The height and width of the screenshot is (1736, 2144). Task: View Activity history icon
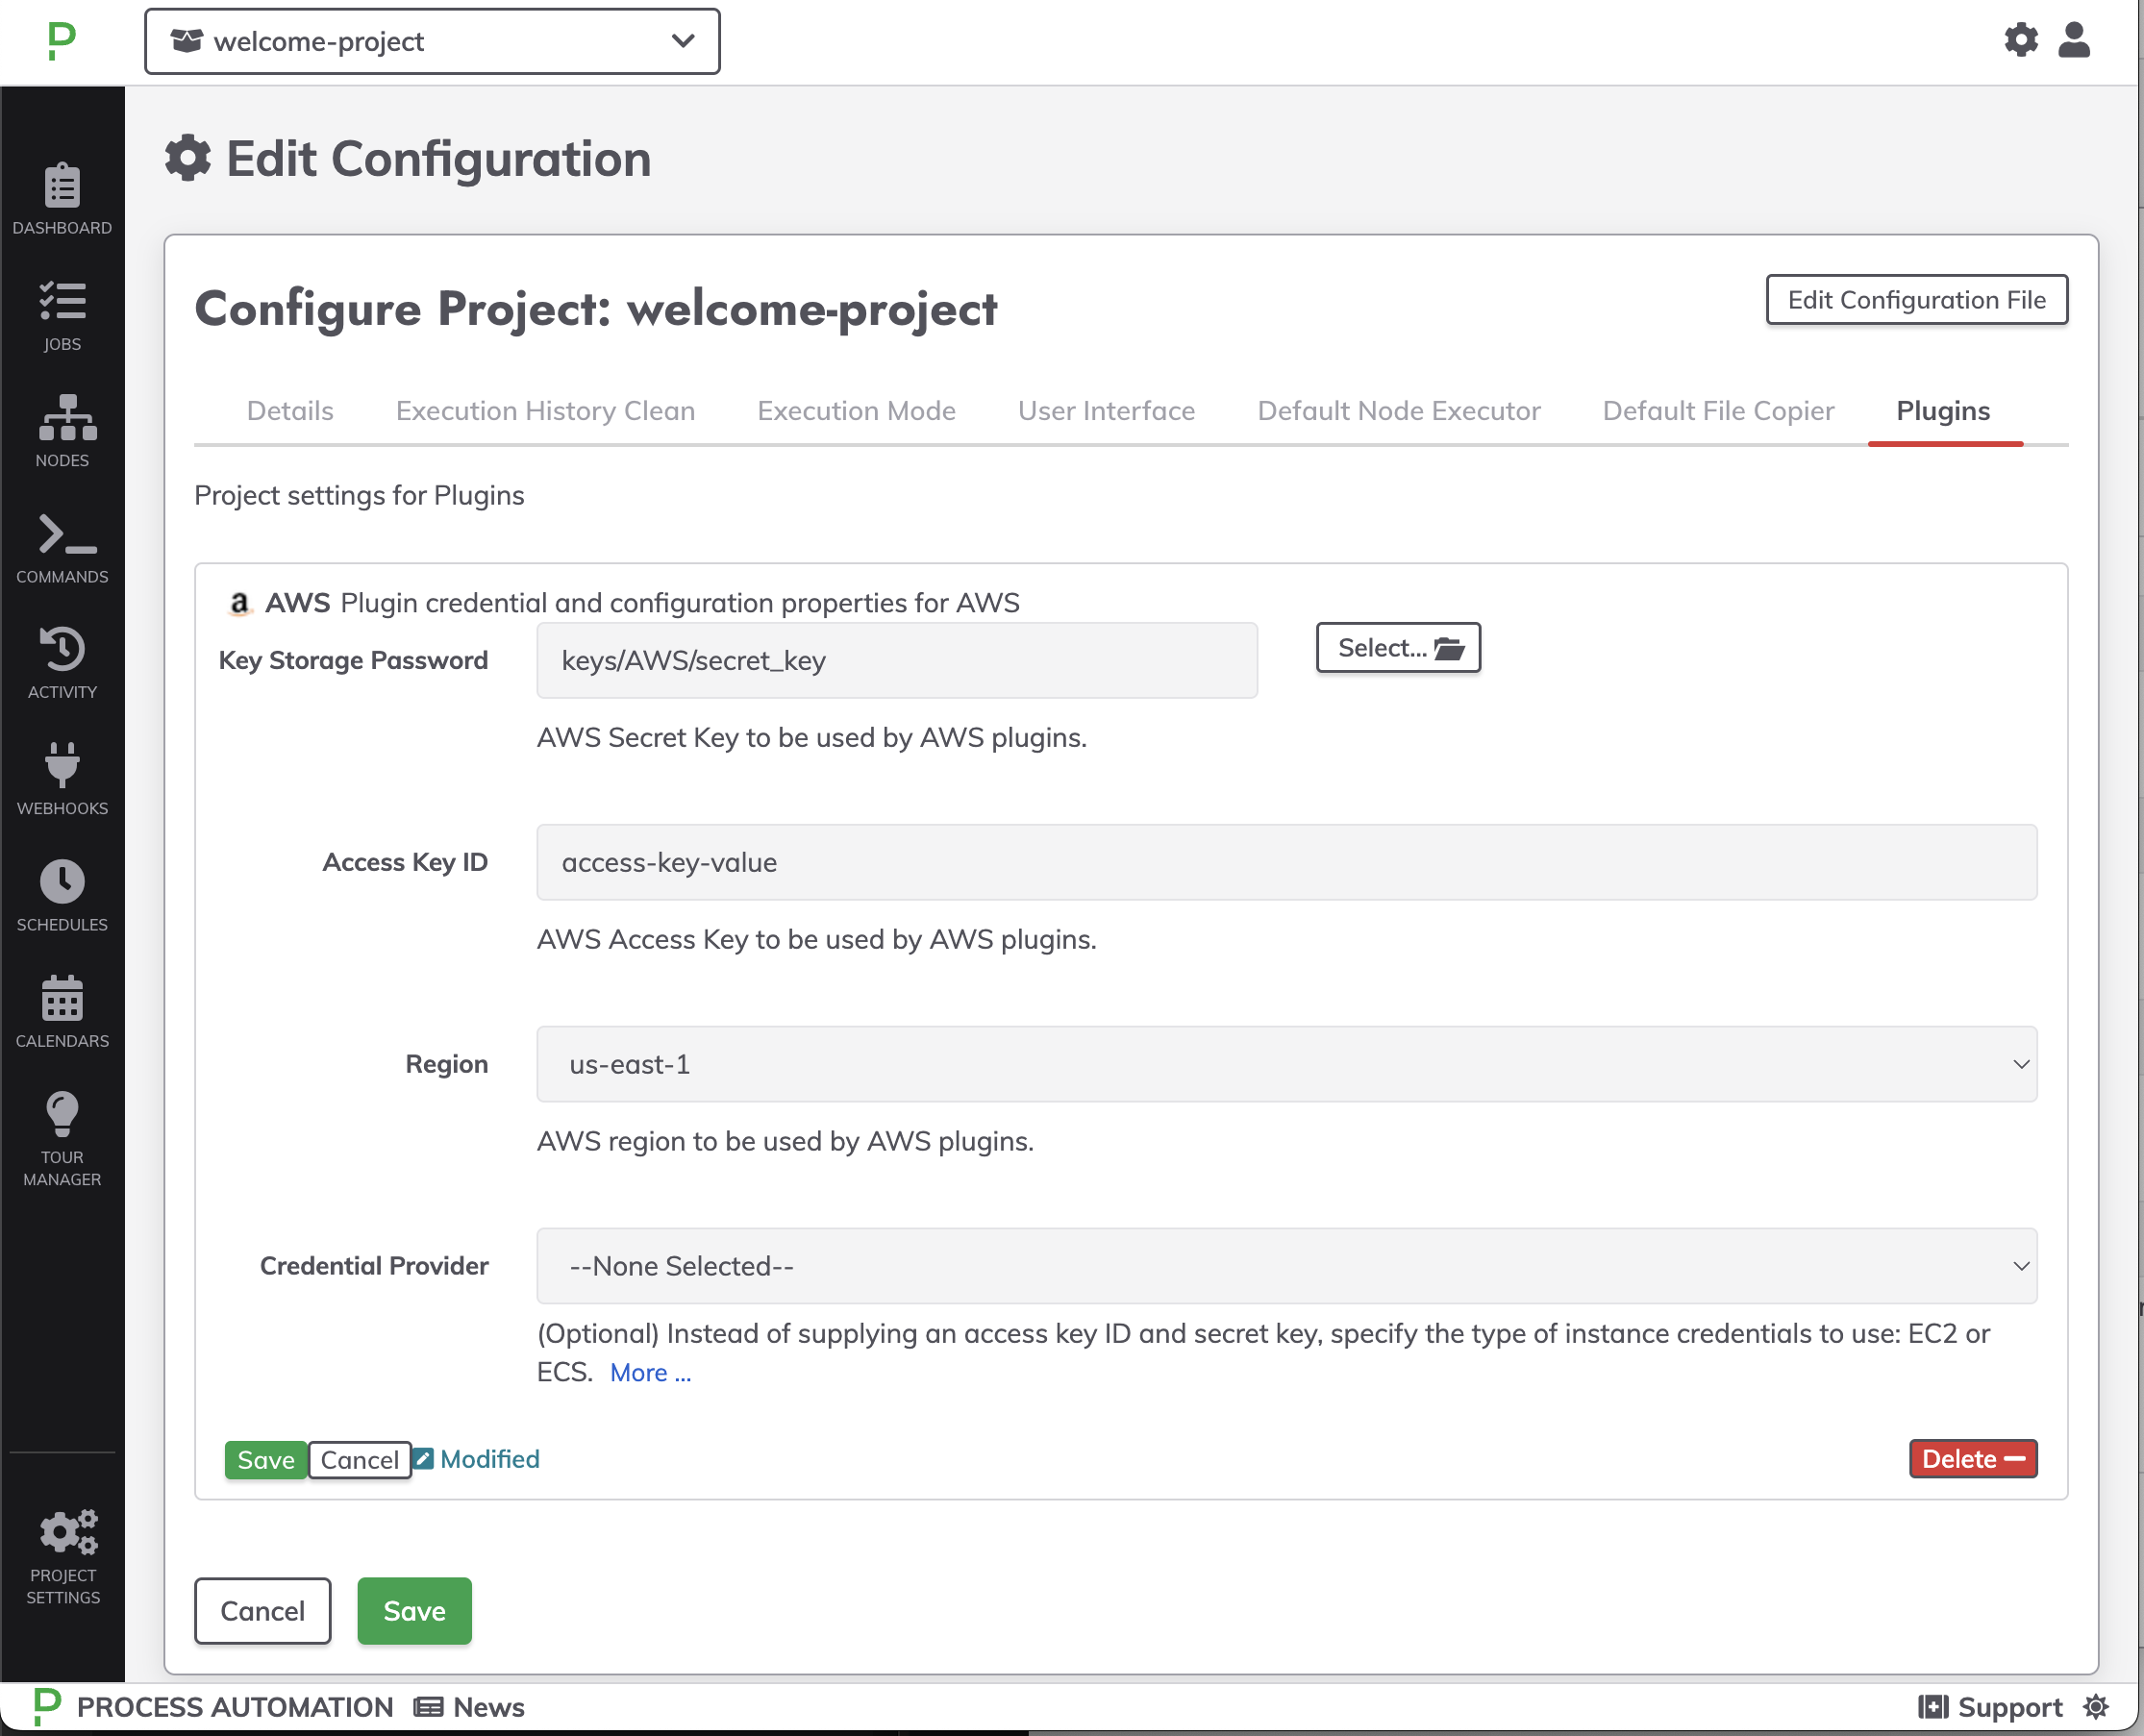pyautogui.click(x=62, y=649)
